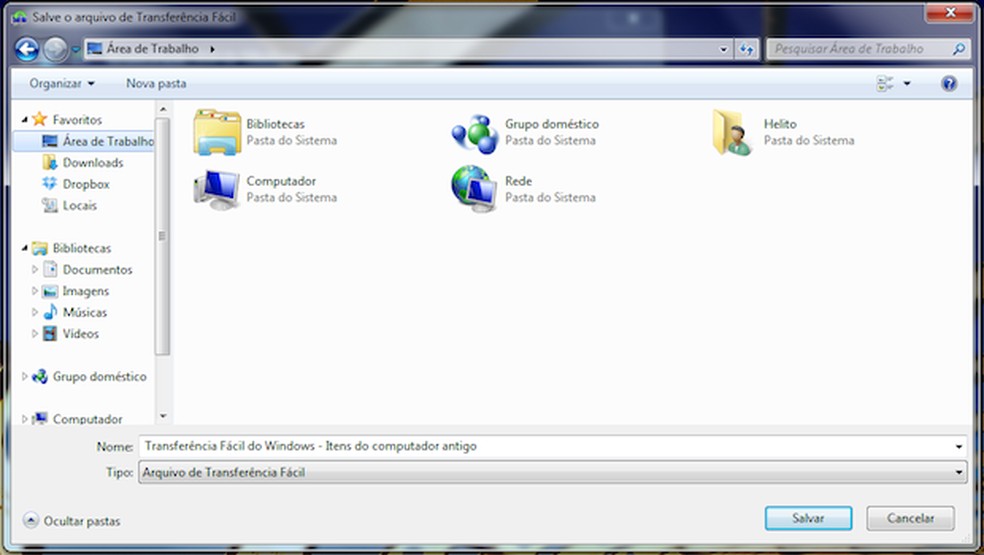The width and height of the screenshot is (984, 555).
Task: Select the Bibliotecas folder icon in the file list
Action: coord(217,132)
